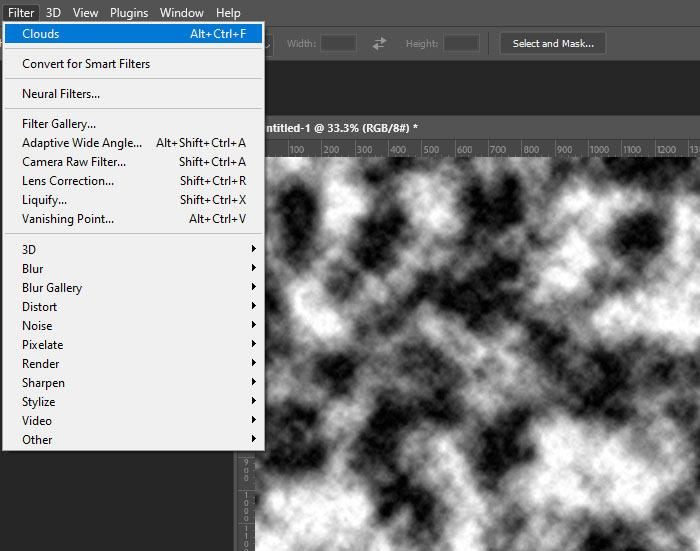Screen dimensions: 700x551
Task: Open the Window menu
Action: 181,13
